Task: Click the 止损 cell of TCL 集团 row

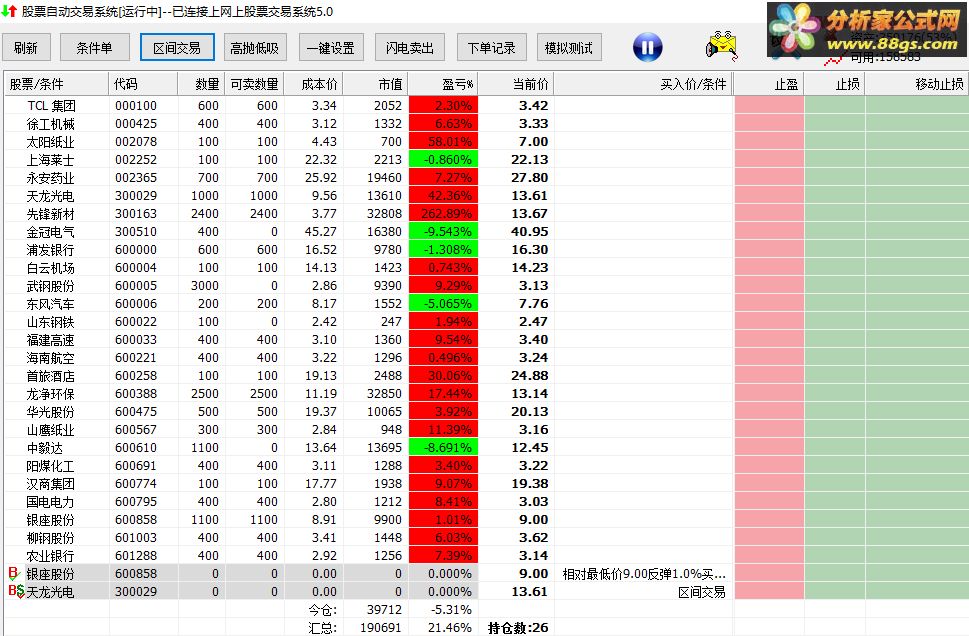Action: [x=835, y=106]
